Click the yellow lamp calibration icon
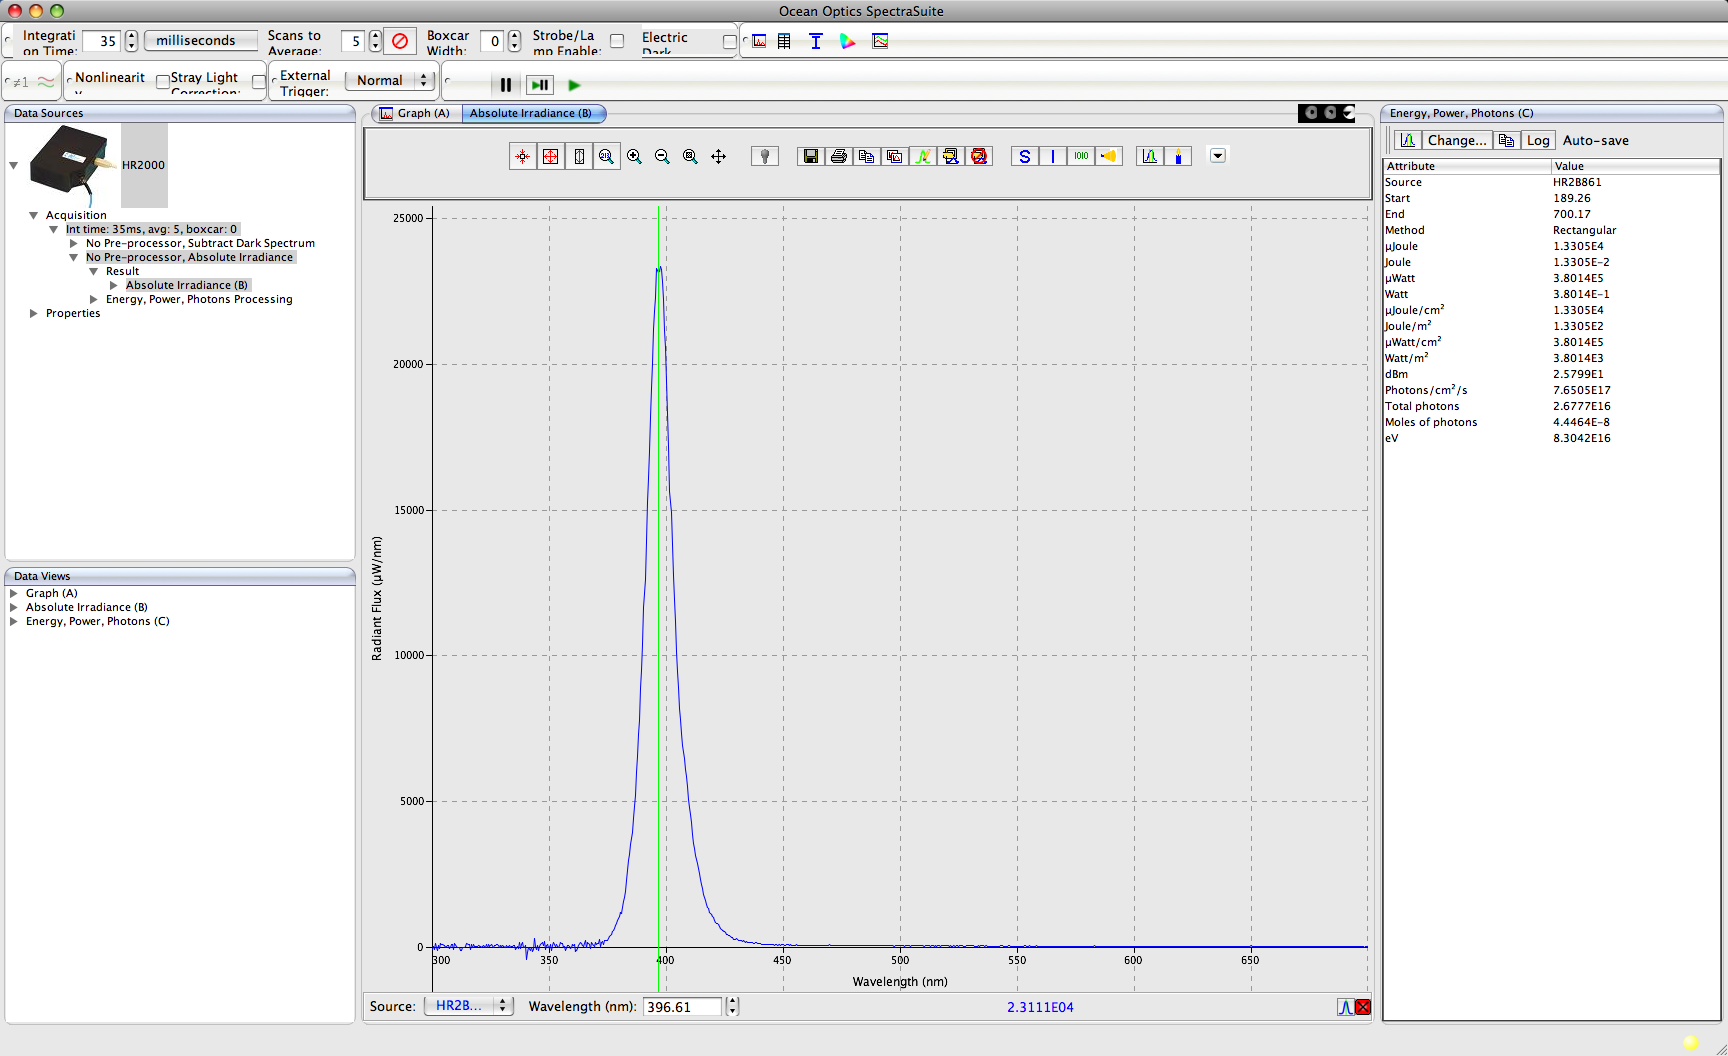The height and width of the screenshot is (1056, 1728). point(1109,156)
